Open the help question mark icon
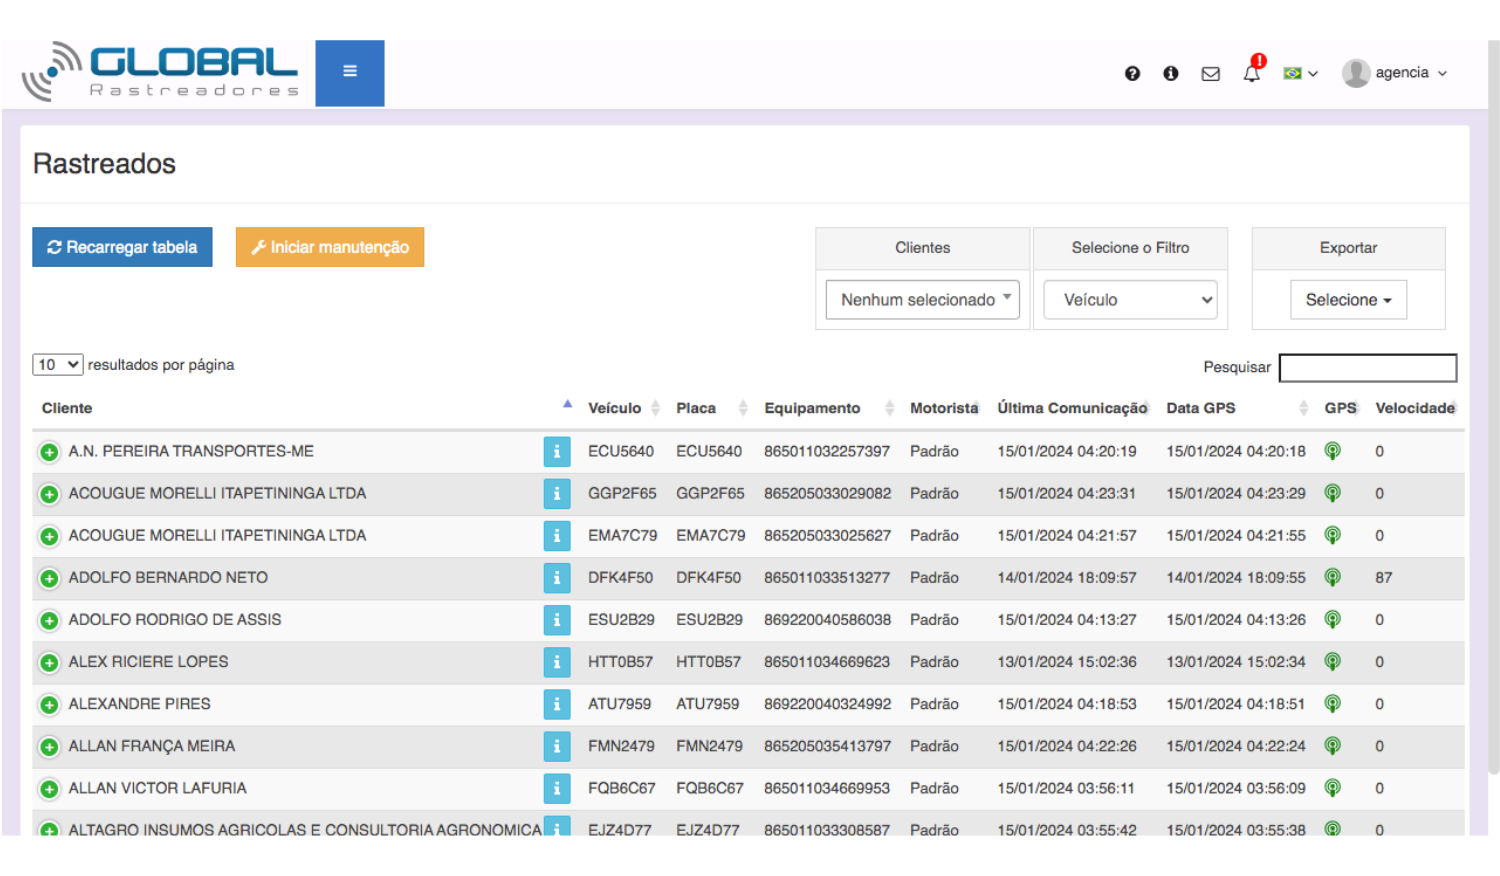 tap(1132, 73)
